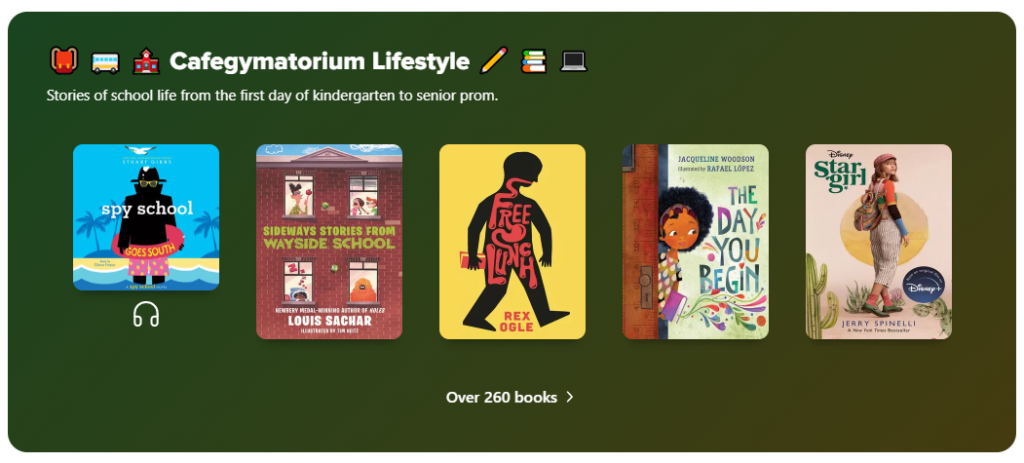Click Jacqueline Woodson name on book cover
The image size is (1024, 463).
[716, 159]
